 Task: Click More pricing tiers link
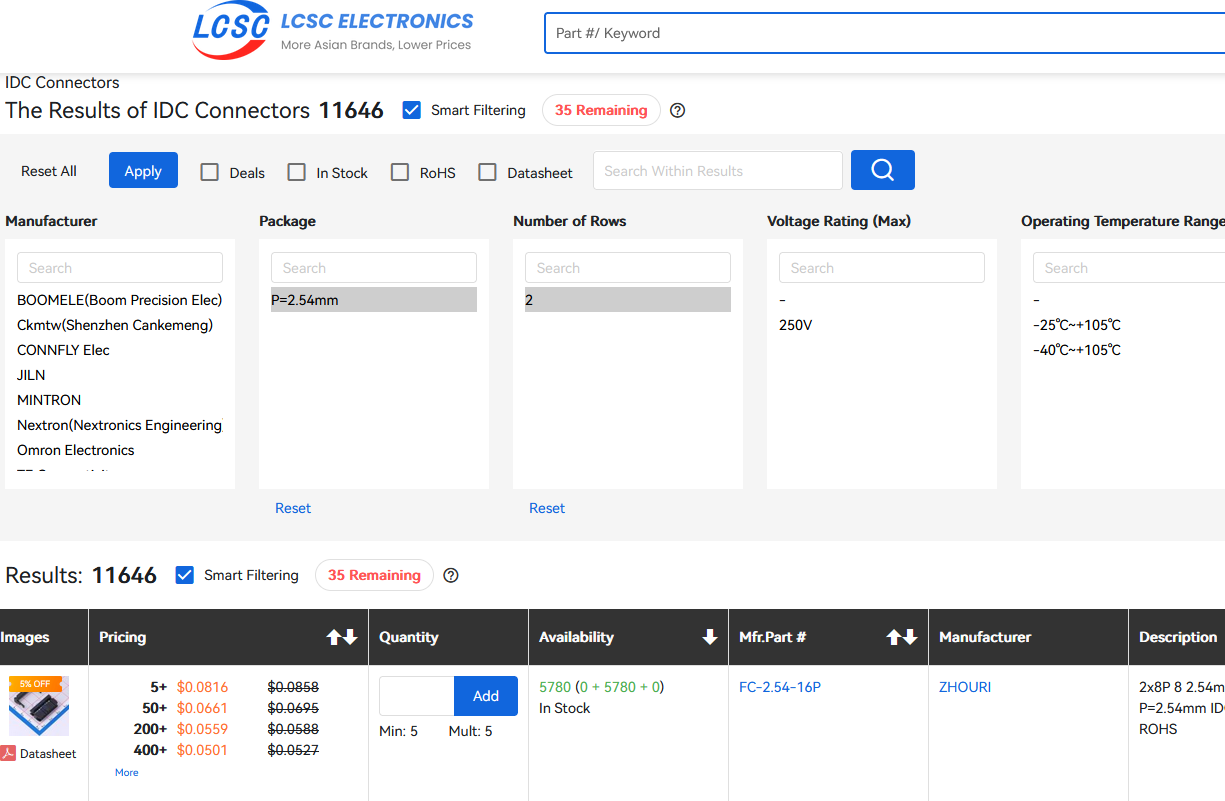[x=127, y=772]
